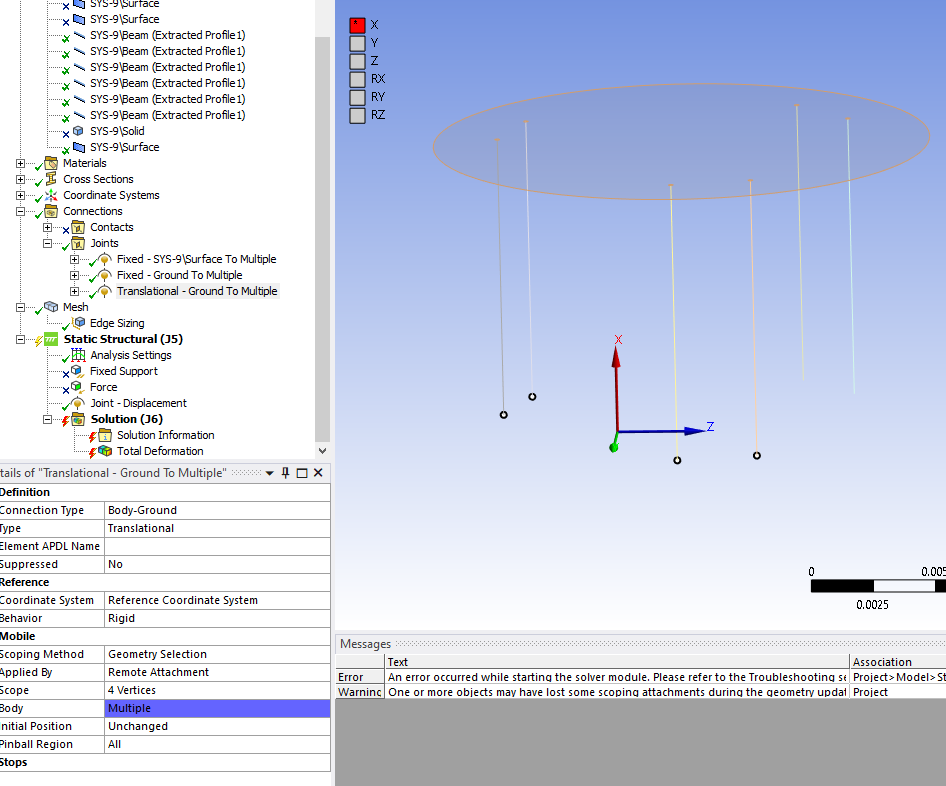
Task: Expand the Contacts tree node
Action: click(x=47, y=227)
